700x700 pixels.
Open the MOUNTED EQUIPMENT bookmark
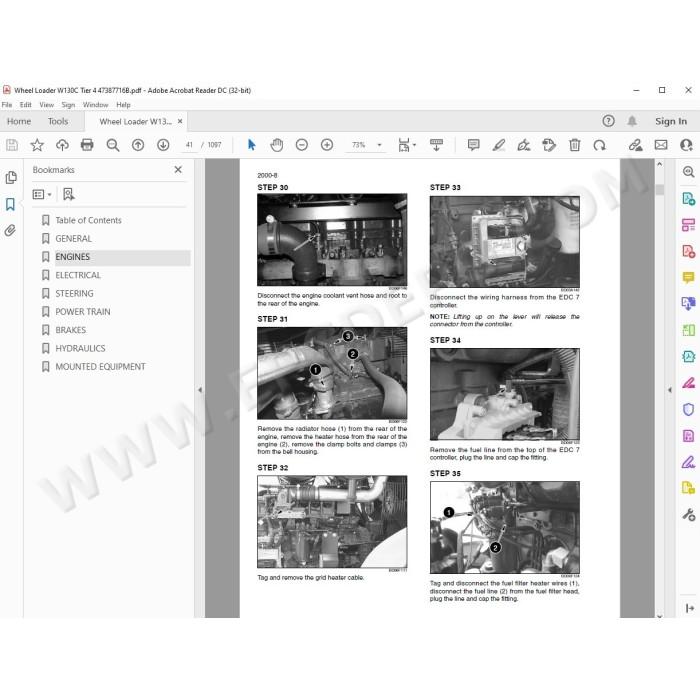(x=100, y=367)
